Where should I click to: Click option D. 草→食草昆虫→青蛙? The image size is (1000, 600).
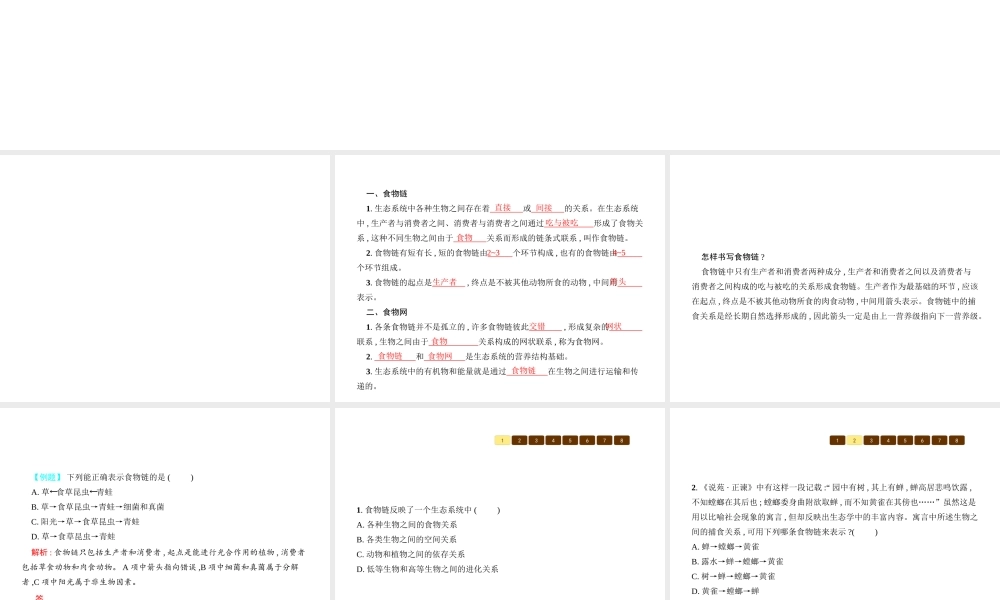pos(73,536)
